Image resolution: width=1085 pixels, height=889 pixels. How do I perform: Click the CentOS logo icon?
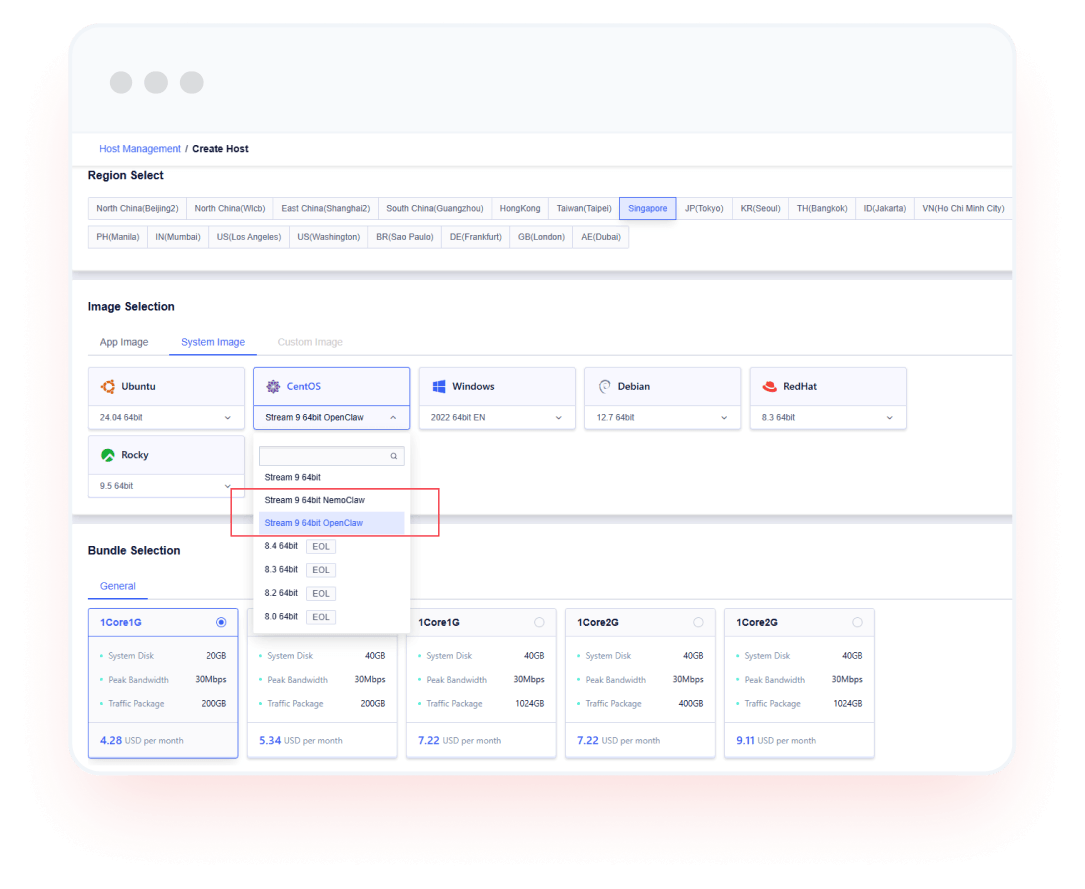point(273,387)
